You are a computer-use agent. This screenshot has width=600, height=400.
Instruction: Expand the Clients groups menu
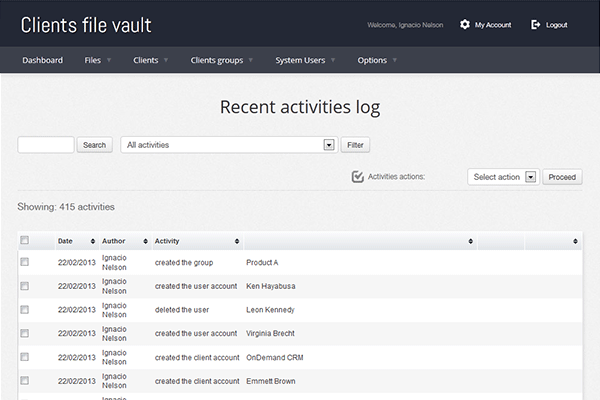[216, 60]
